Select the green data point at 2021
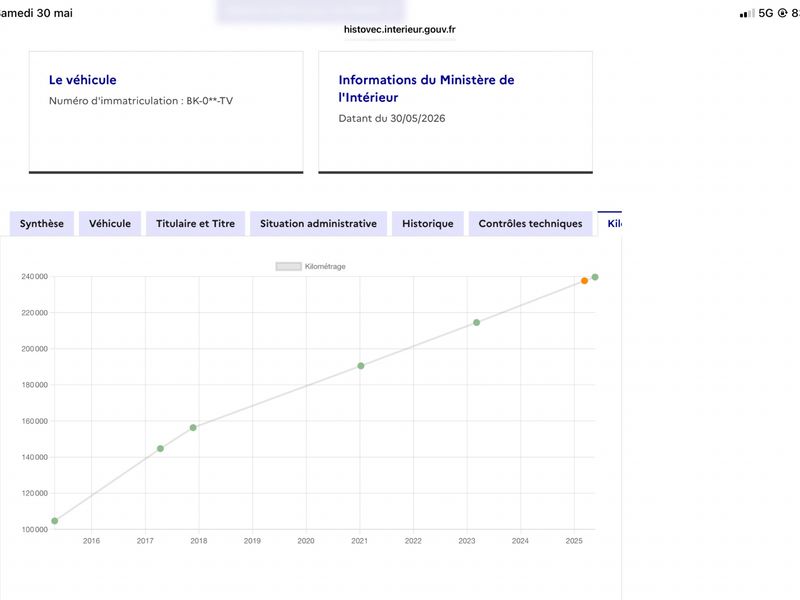 [361, 366]
